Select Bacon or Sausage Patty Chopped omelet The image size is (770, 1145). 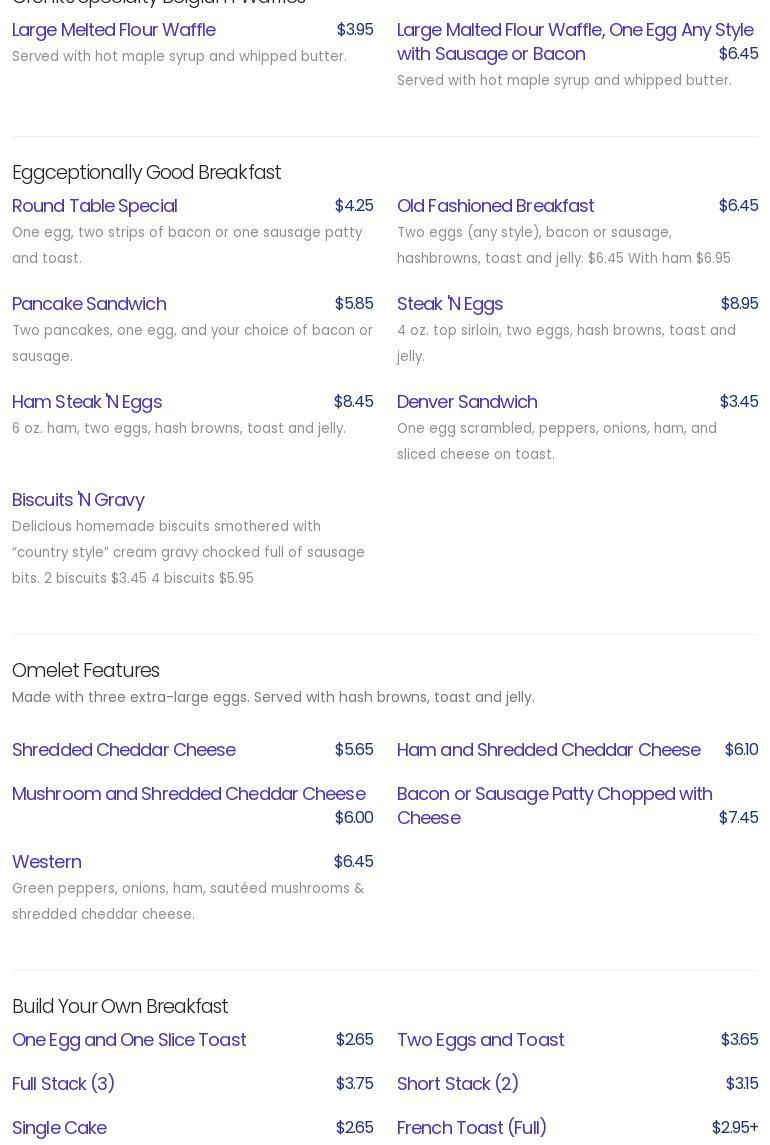tap(554, 805)
